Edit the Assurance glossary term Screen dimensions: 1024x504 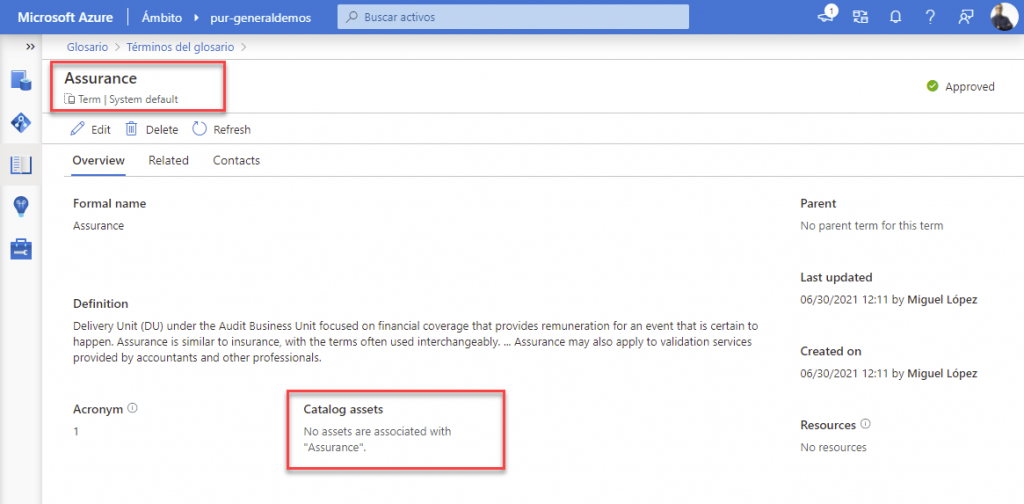pos(90,129)
